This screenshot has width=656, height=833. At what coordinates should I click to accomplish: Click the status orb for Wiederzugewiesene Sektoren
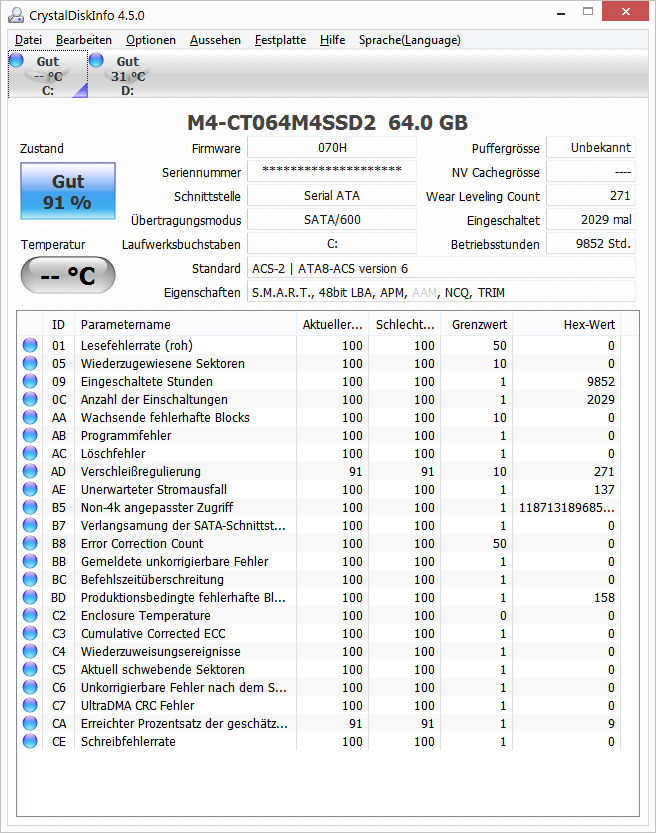pos(30,363)
